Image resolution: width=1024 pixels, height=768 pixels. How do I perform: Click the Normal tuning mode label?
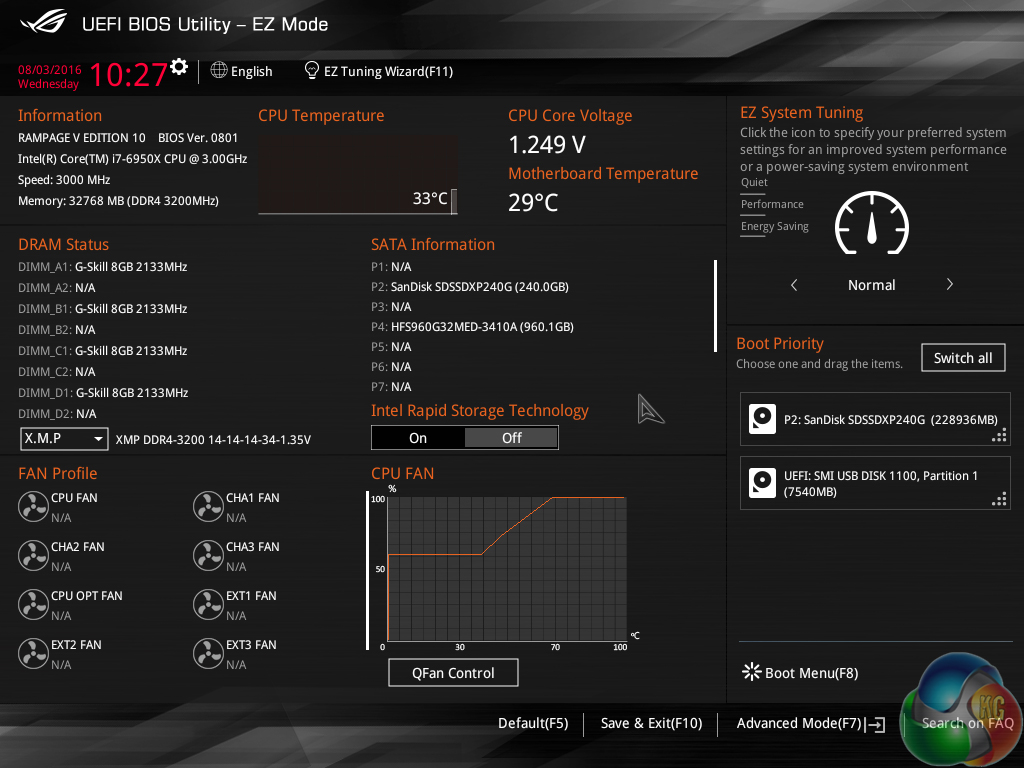coord(872,285)
